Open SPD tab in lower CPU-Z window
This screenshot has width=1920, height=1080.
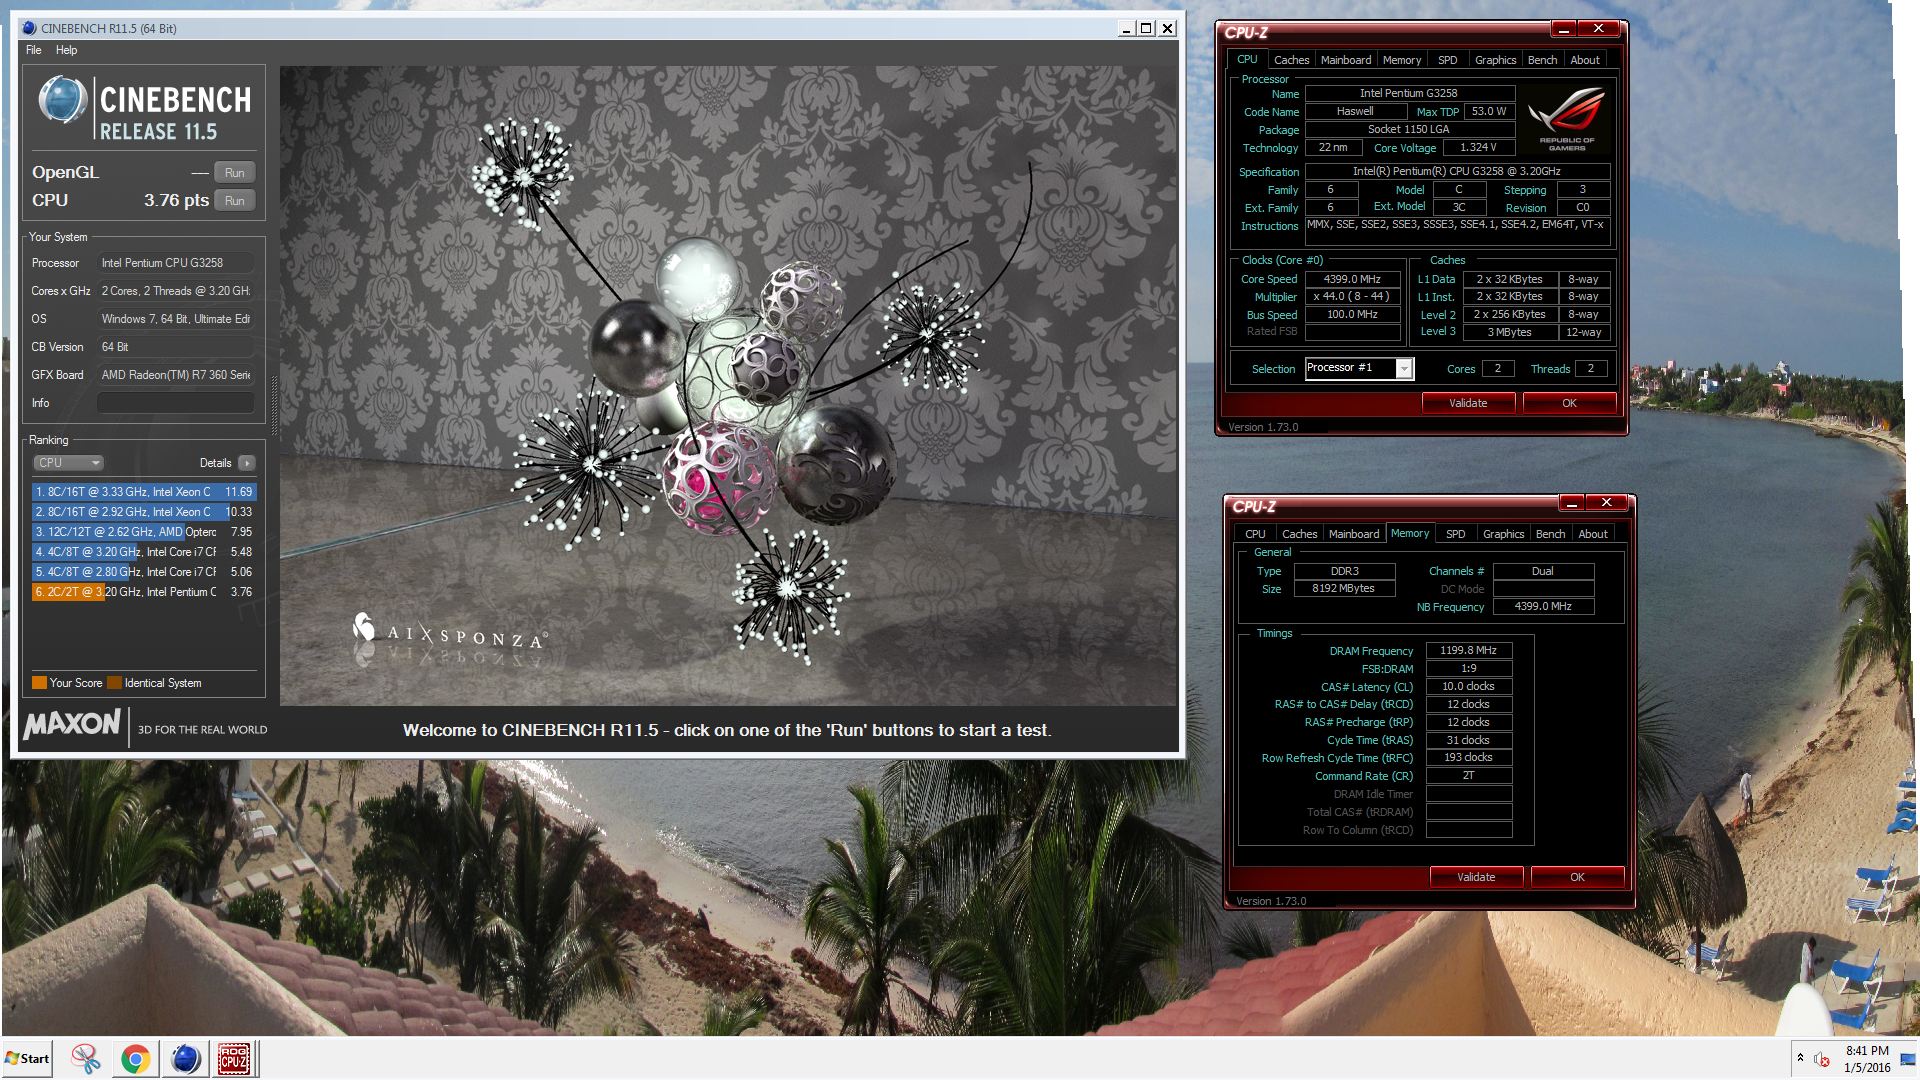pos(1455,534)
